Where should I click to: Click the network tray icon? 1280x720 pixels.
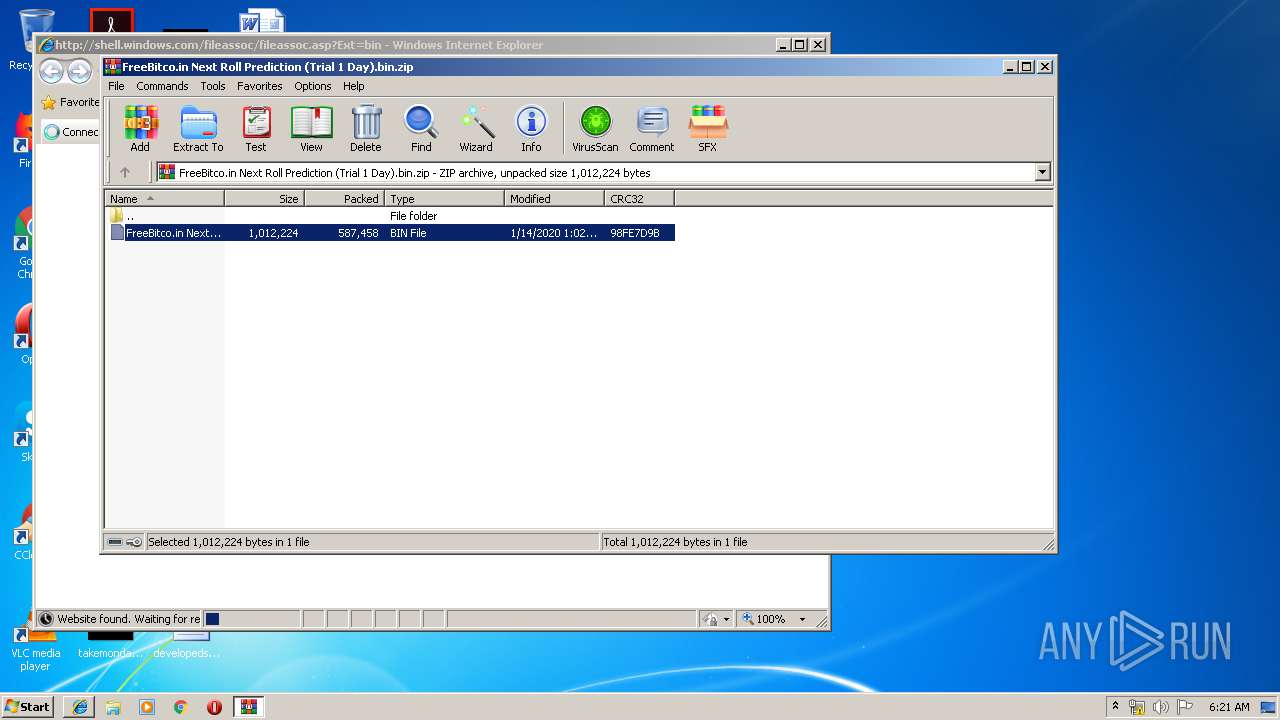[1137, 707]
